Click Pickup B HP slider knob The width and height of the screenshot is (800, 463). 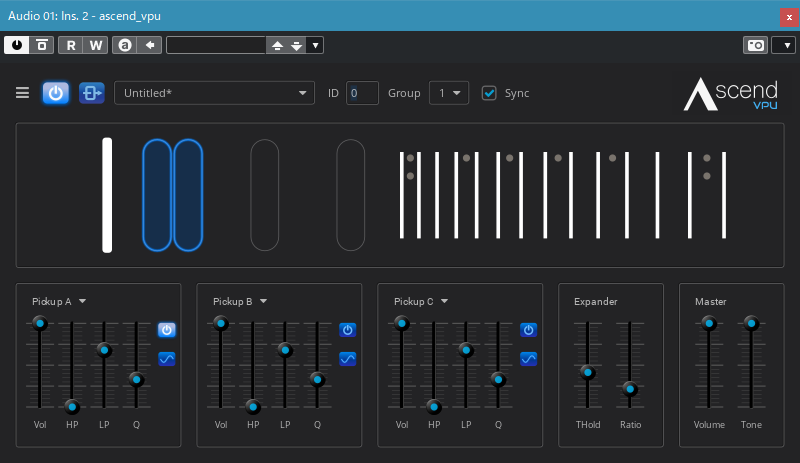coord(253,407)
